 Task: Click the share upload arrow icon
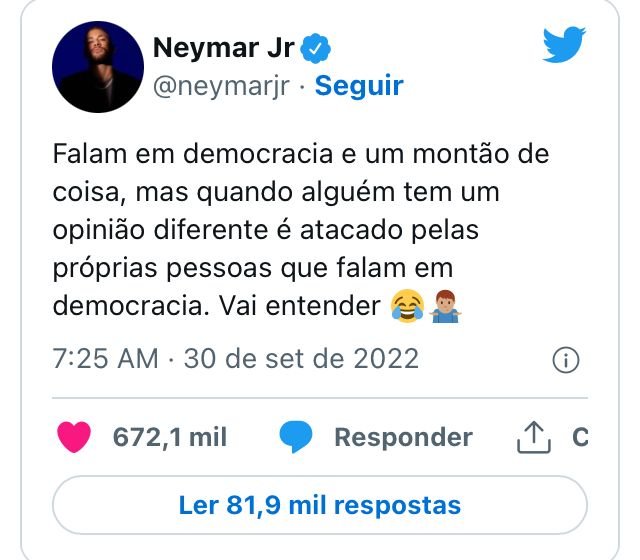click(x=534, y=438)
